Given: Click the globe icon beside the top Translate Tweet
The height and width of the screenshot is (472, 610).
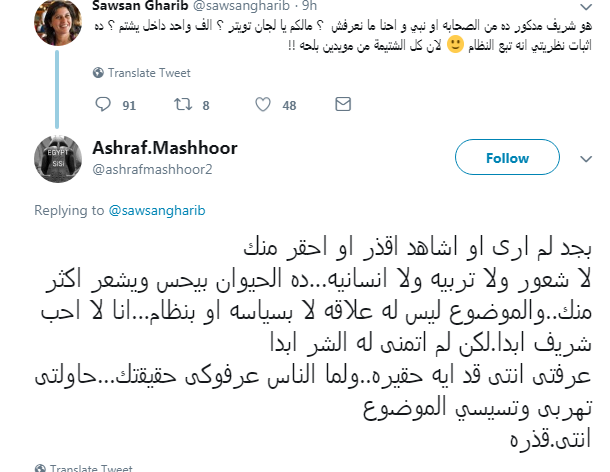Looking at the screenshot, I should 96,74.
